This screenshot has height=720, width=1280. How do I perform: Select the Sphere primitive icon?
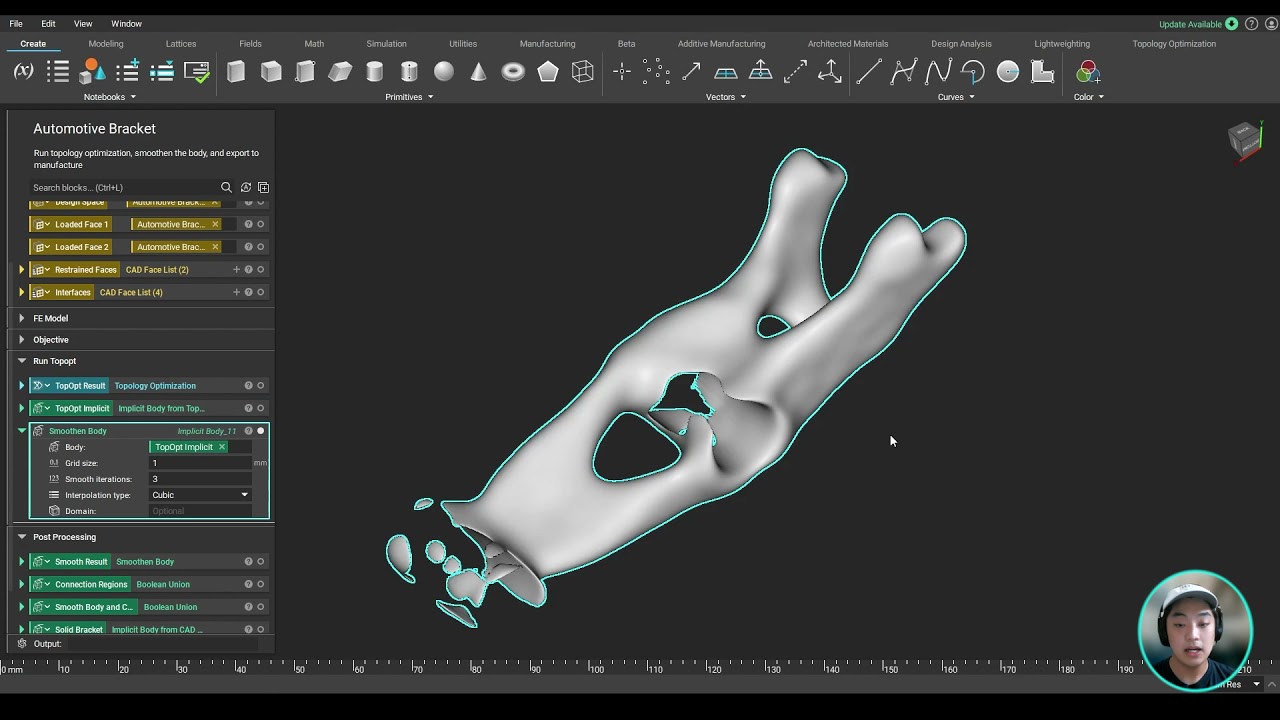(x=444, y=72)
